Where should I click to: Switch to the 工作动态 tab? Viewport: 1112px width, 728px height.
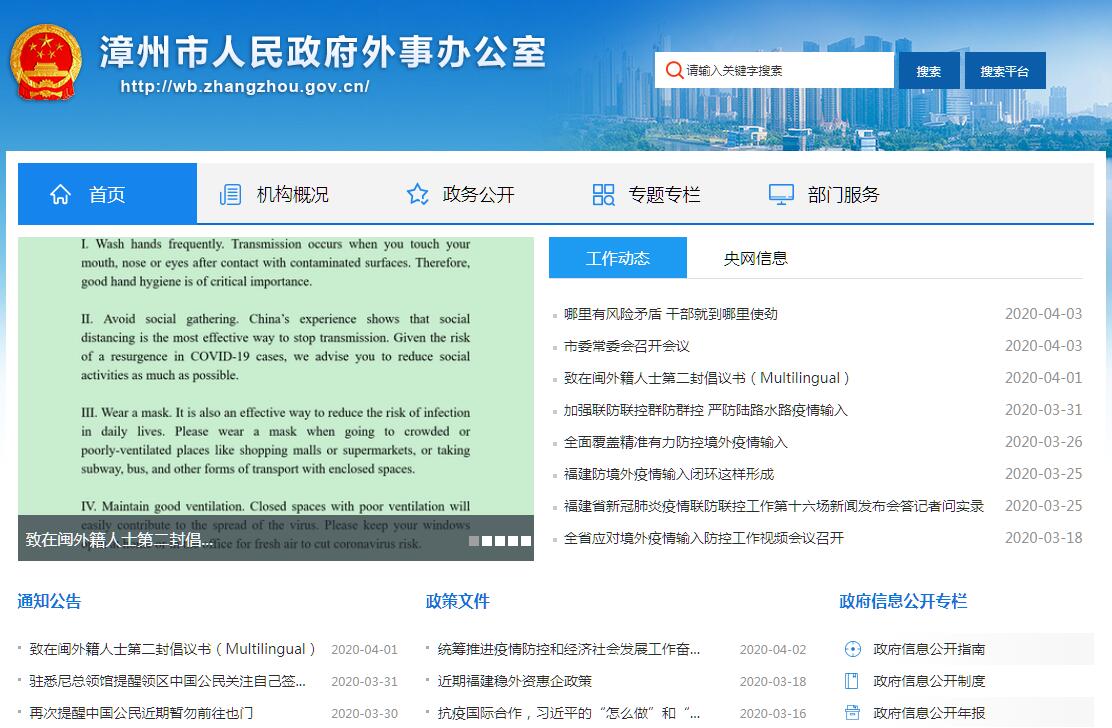617,258
